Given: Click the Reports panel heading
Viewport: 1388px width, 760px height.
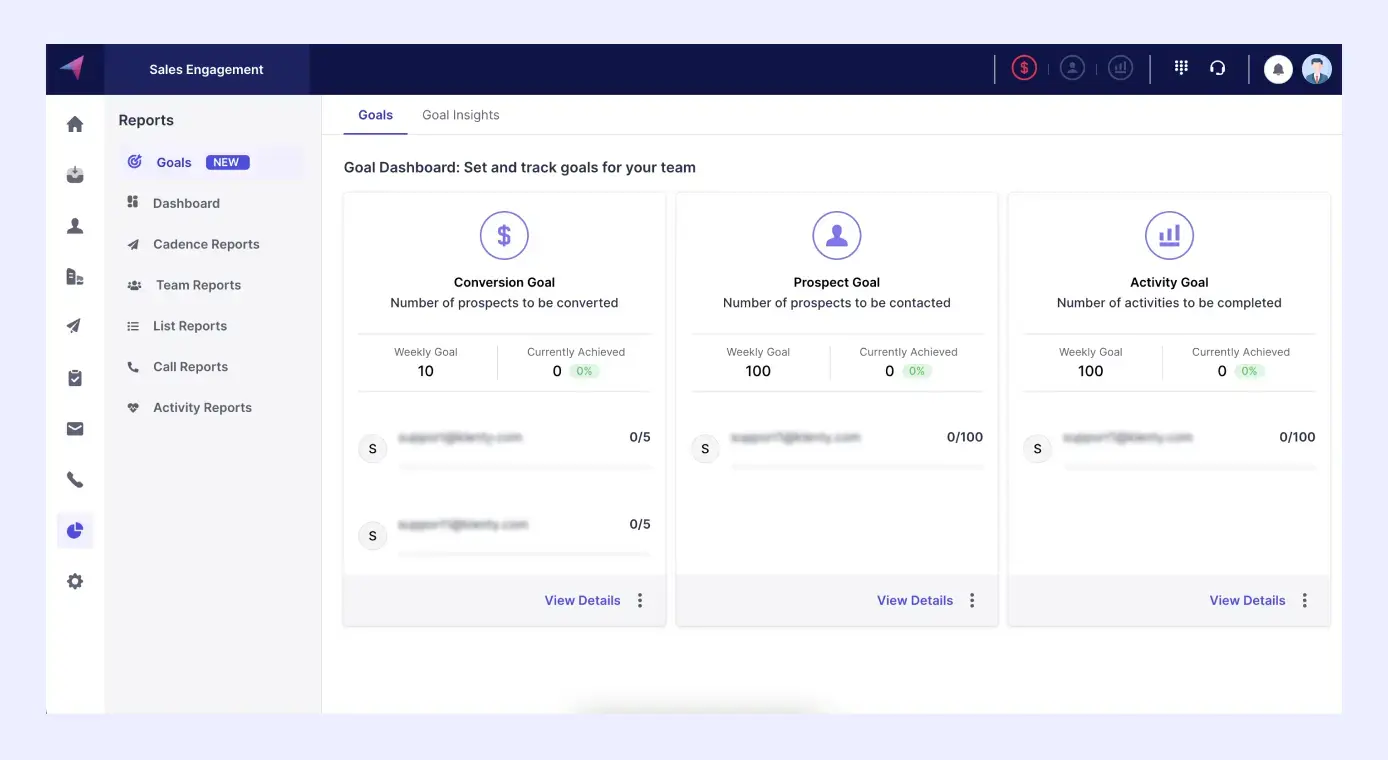Looking at the screenshot, I should pyautogui.click(x=146, y=120).
